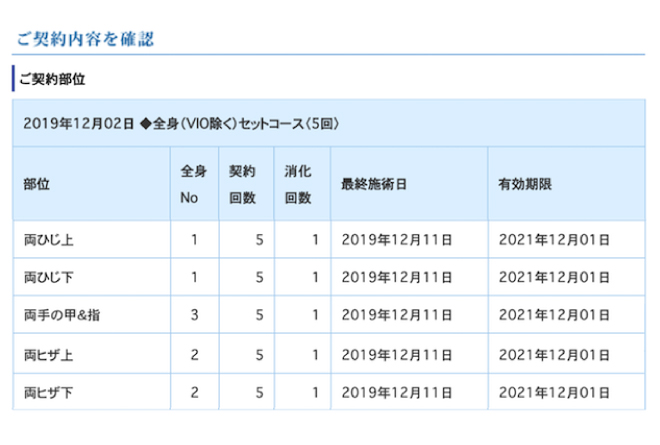Click 全身No value 3 for 両手の甲&指
This screenshot has height=445, width=660.
tap(195, 315)
